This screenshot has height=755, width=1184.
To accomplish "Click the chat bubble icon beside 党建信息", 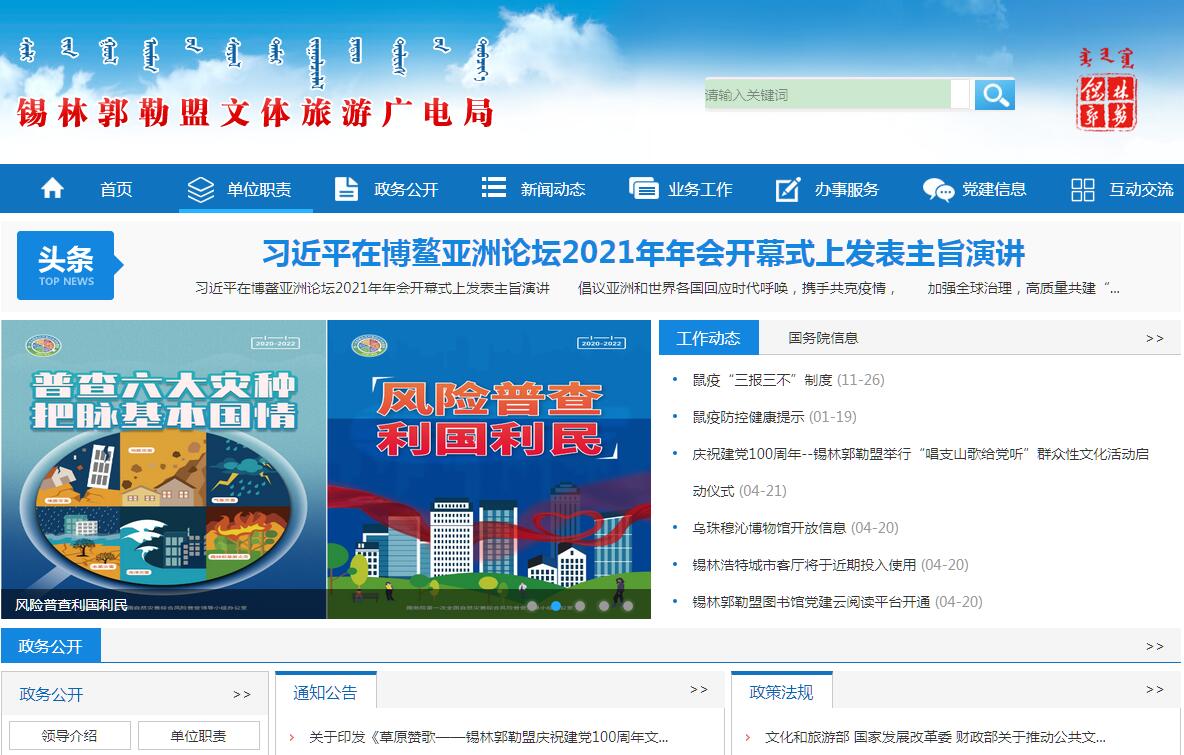I will tap(937, 189).
